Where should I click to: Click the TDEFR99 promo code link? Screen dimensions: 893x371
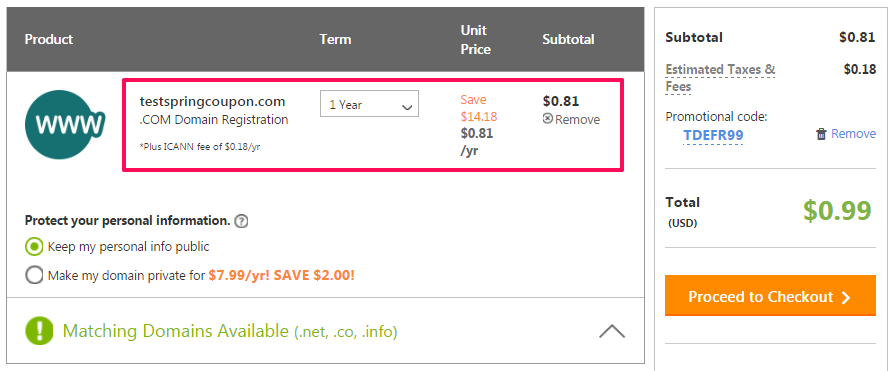coord(713,136)
